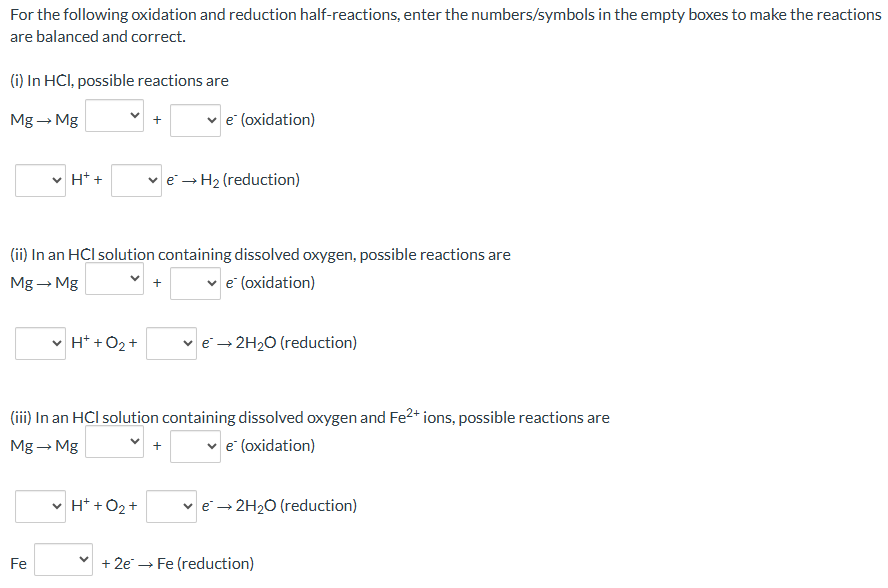Open the electron dropdown before e⁻ → 2H₂O in part (ii)

coord(171,342)
